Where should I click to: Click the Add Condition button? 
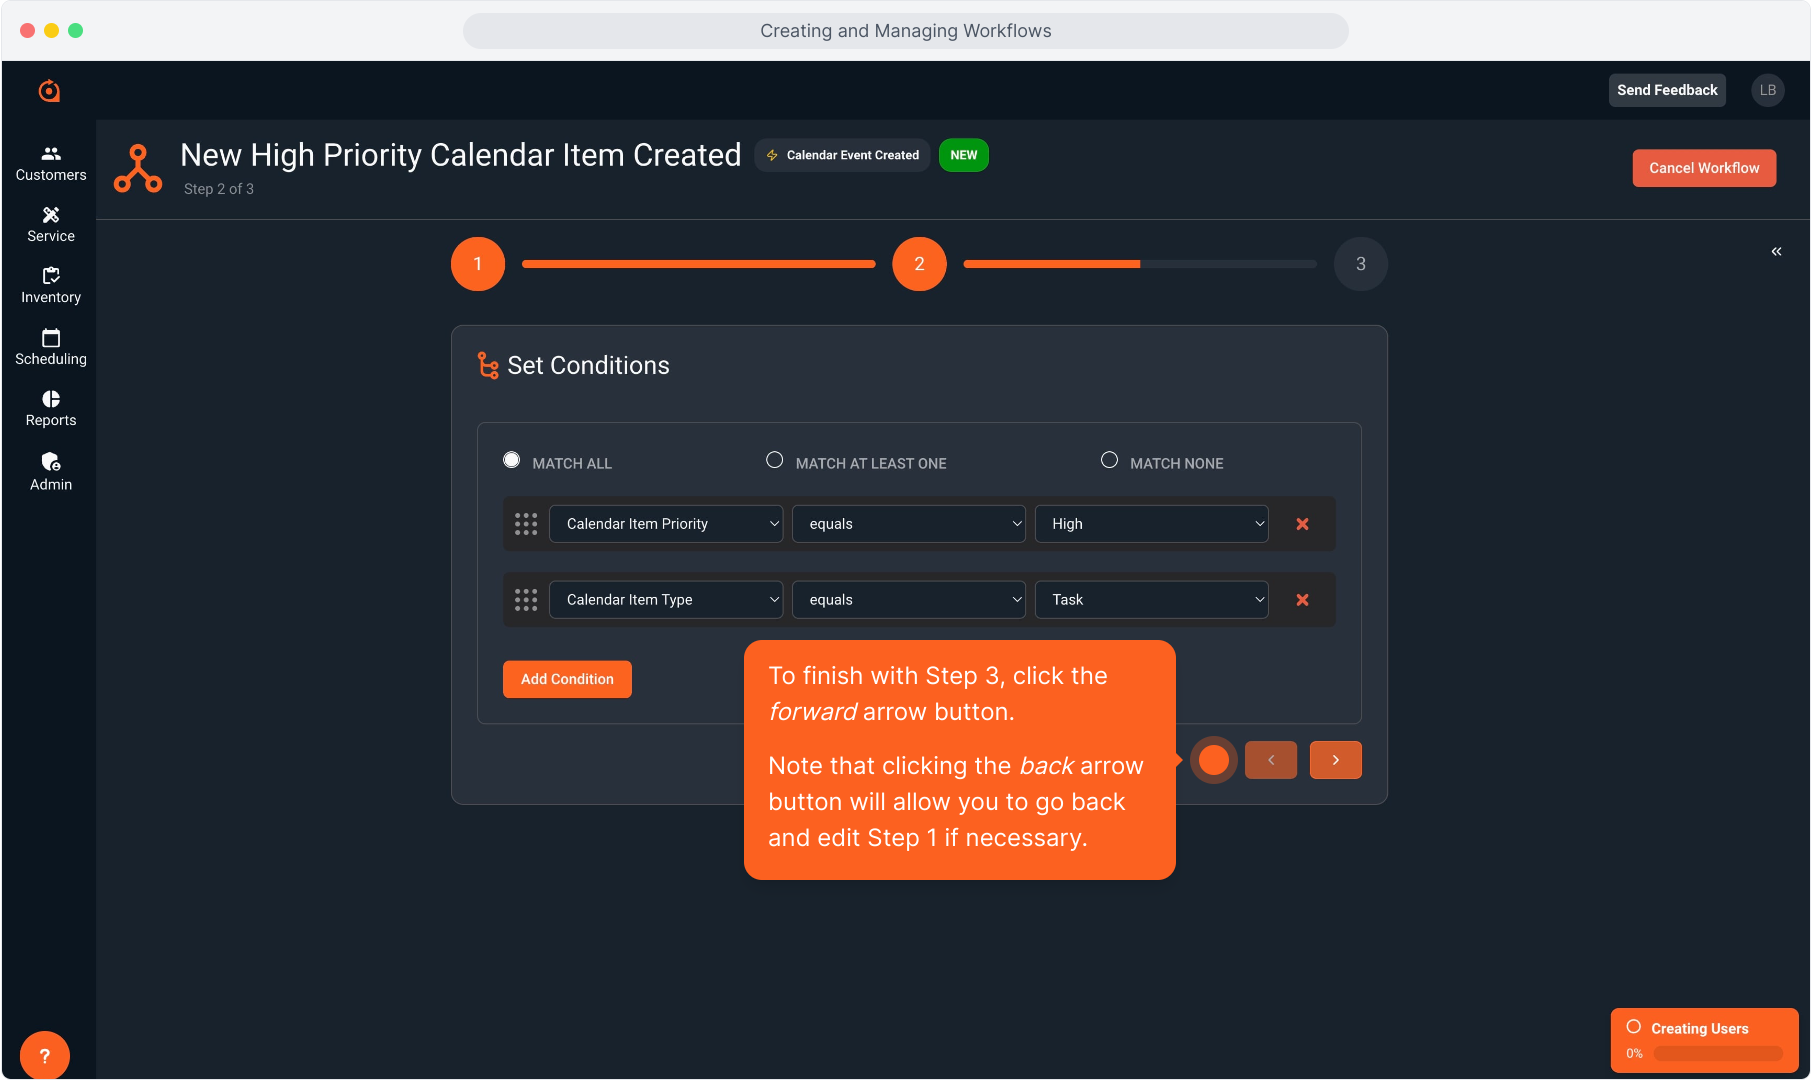tap(567, 679)
